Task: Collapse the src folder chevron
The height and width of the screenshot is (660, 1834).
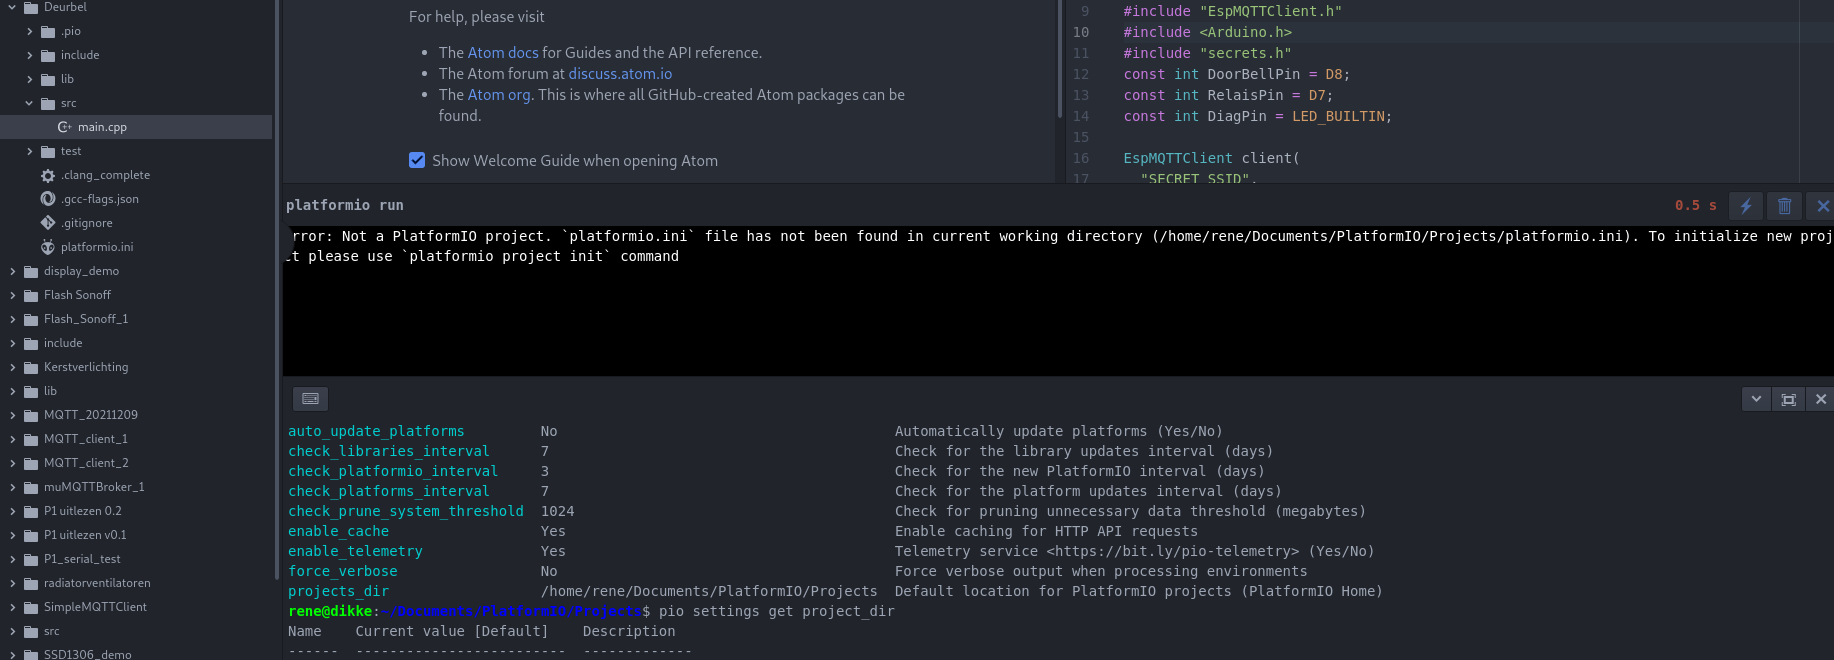Action: [x=29, y=103]
